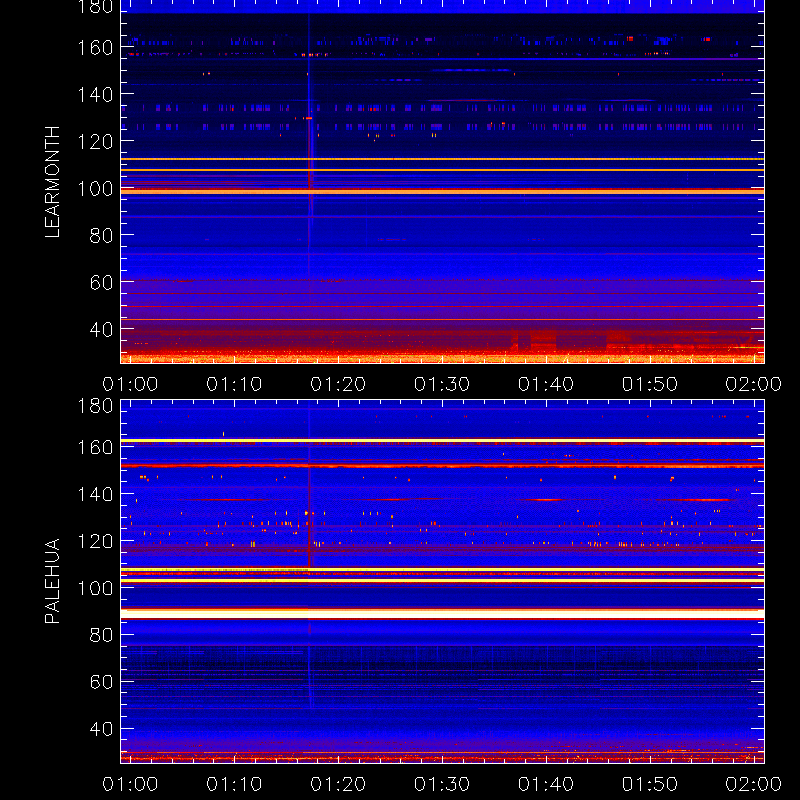Choose the 01:00 time label below Palehua plot

(130, 784)
